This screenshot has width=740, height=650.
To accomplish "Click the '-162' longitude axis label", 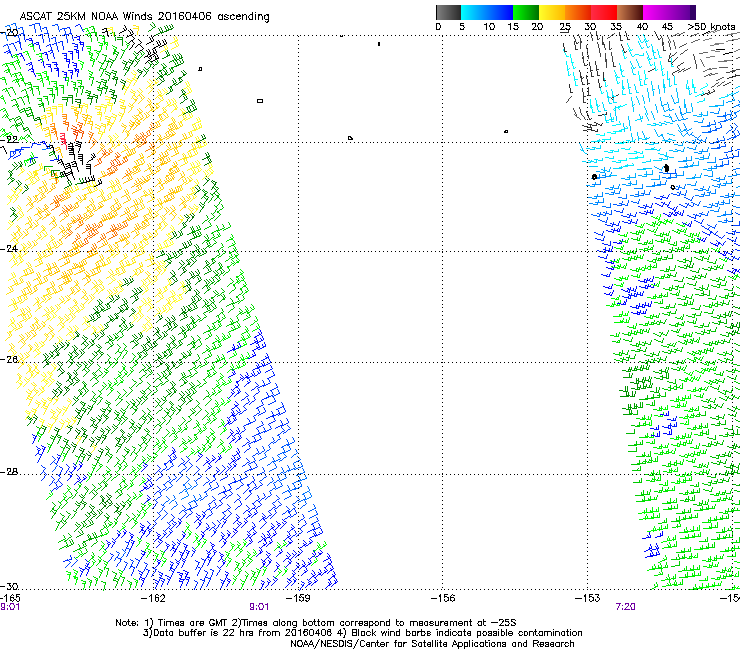I will click(x=154, y=598).
